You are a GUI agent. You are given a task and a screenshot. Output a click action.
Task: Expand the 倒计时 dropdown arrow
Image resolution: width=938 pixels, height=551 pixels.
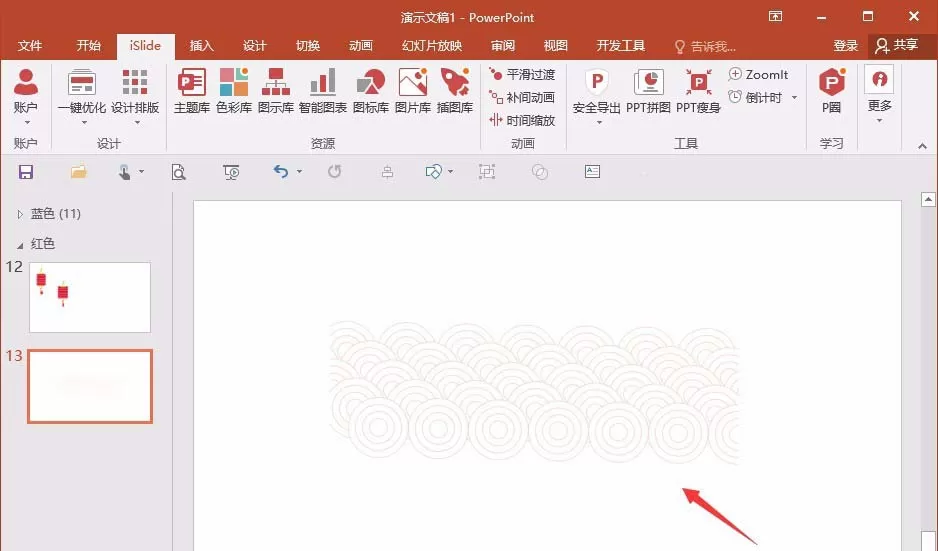point(794,98)
